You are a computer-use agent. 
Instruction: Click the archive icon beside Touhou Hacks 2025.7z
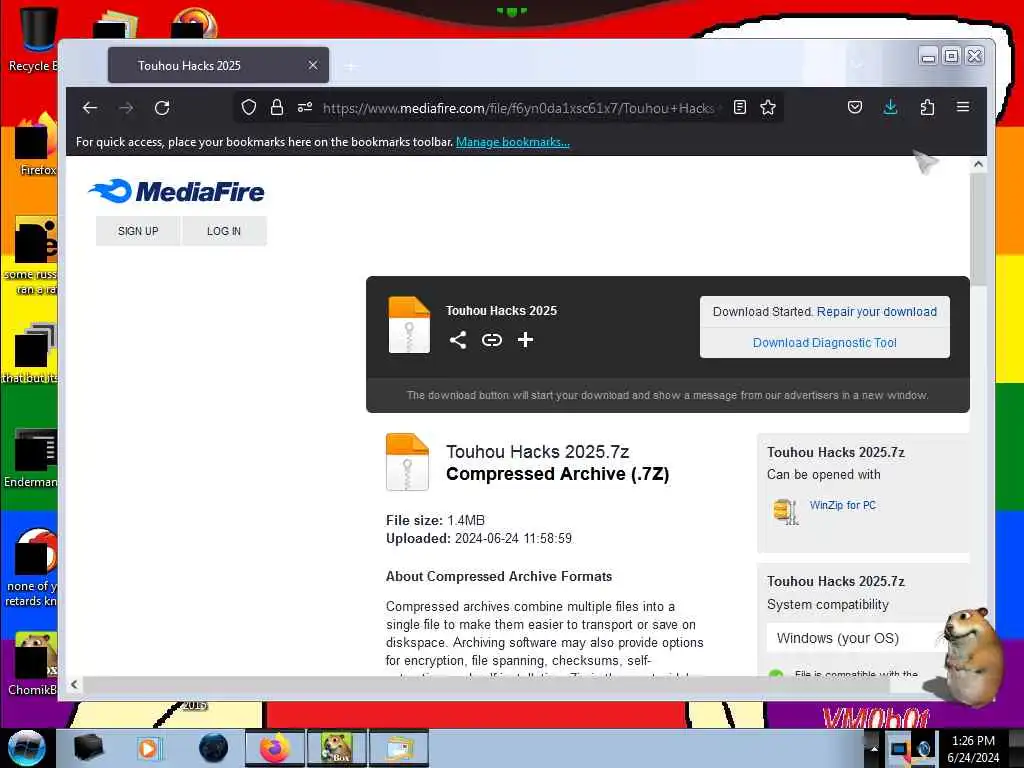tap(407, 462)
